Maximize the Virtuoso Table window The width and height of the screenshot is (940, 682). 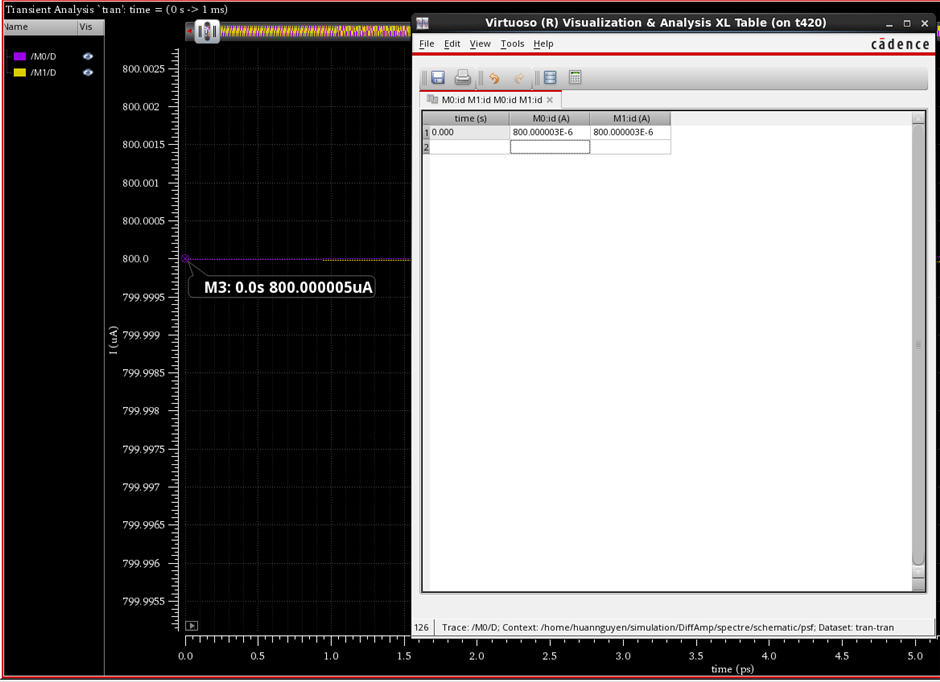click(907, 23)
